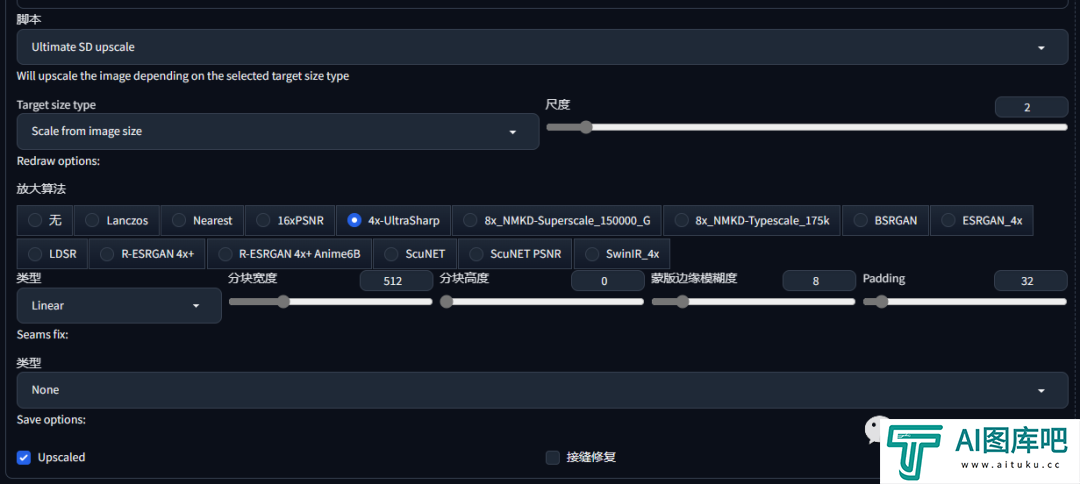Choose 8x_NMKD-Superscale_150000_G upscaler
The height and width of the screenshot is (484, 1080).
557,220
